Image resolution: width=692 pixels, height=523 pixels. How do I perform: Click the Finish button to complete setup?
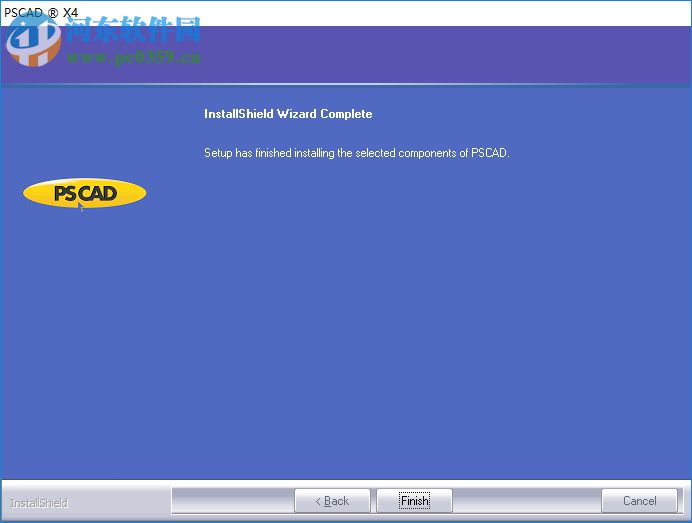pyautogui.click(x=414, y=501)
